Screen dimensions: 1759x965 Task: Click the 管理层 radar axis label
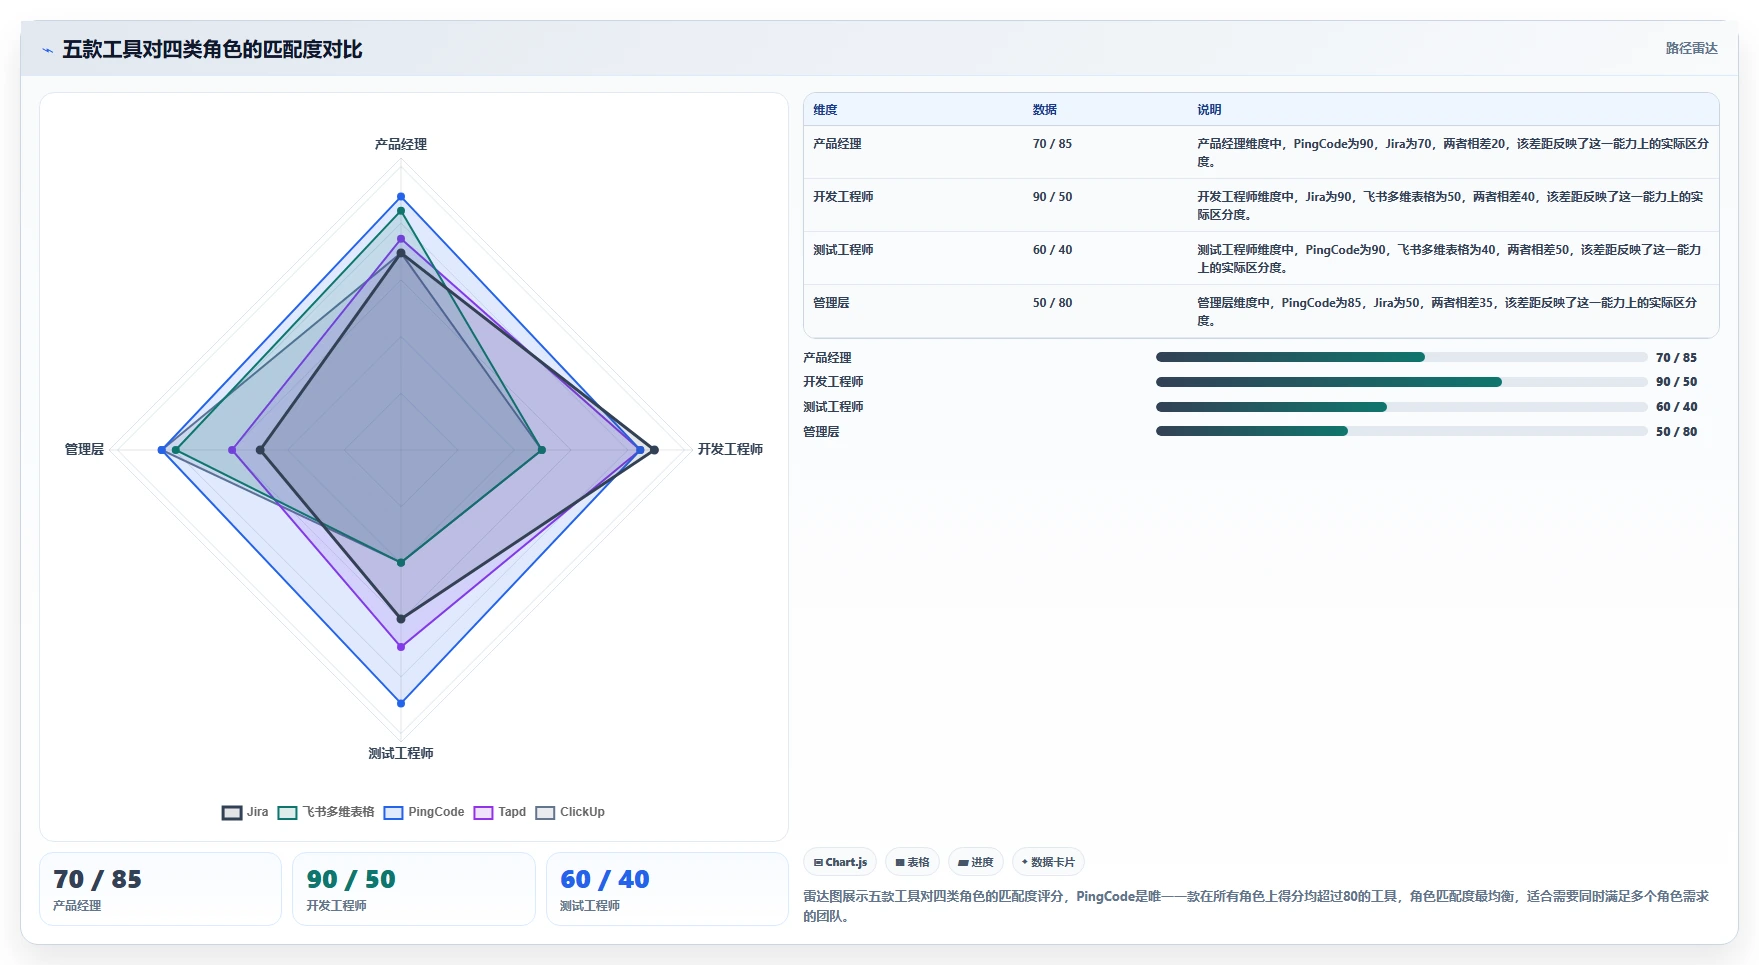[x=84, y=450]
